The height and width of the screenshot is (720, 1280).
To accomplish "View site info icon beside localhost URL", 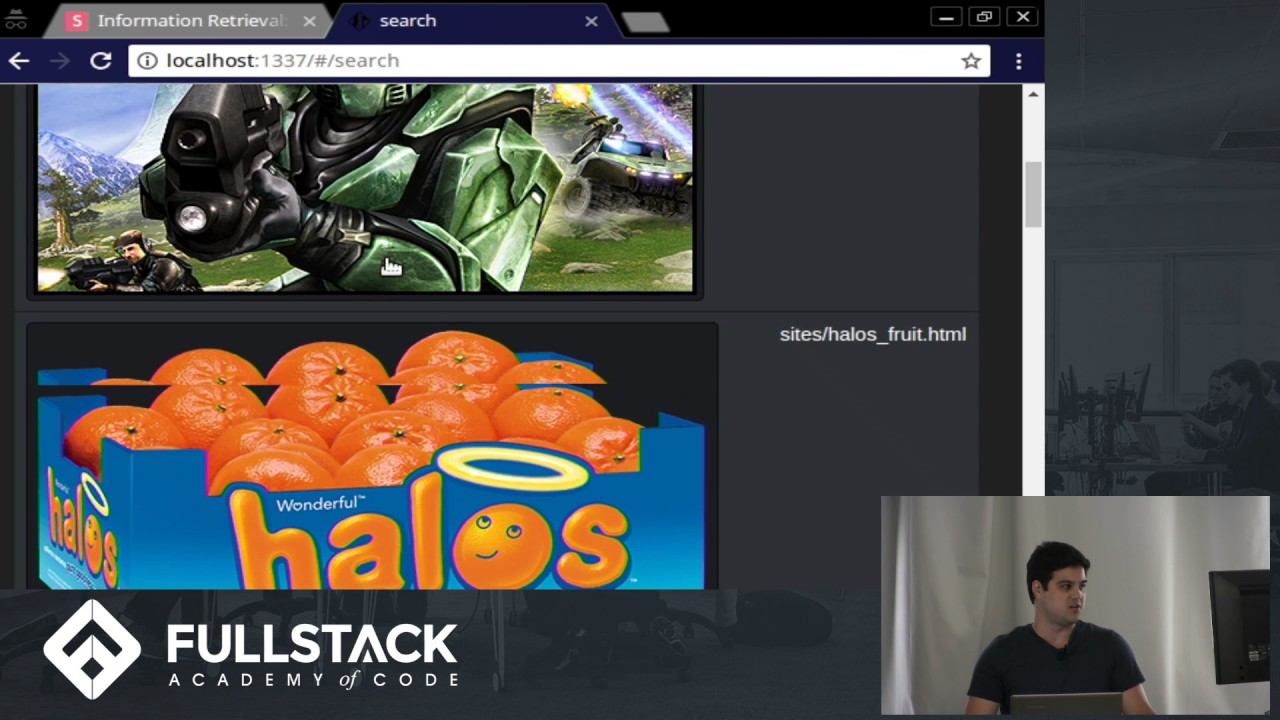I will pos(147,61).
